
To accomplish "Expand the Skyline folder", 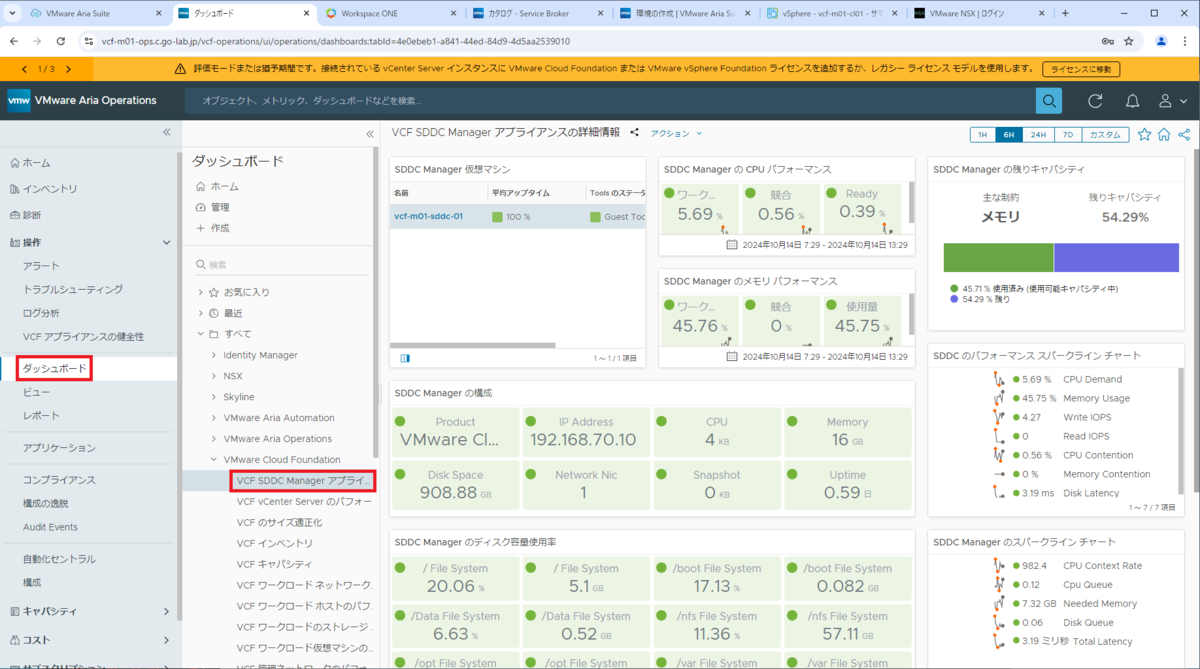I will coord(214,397).
